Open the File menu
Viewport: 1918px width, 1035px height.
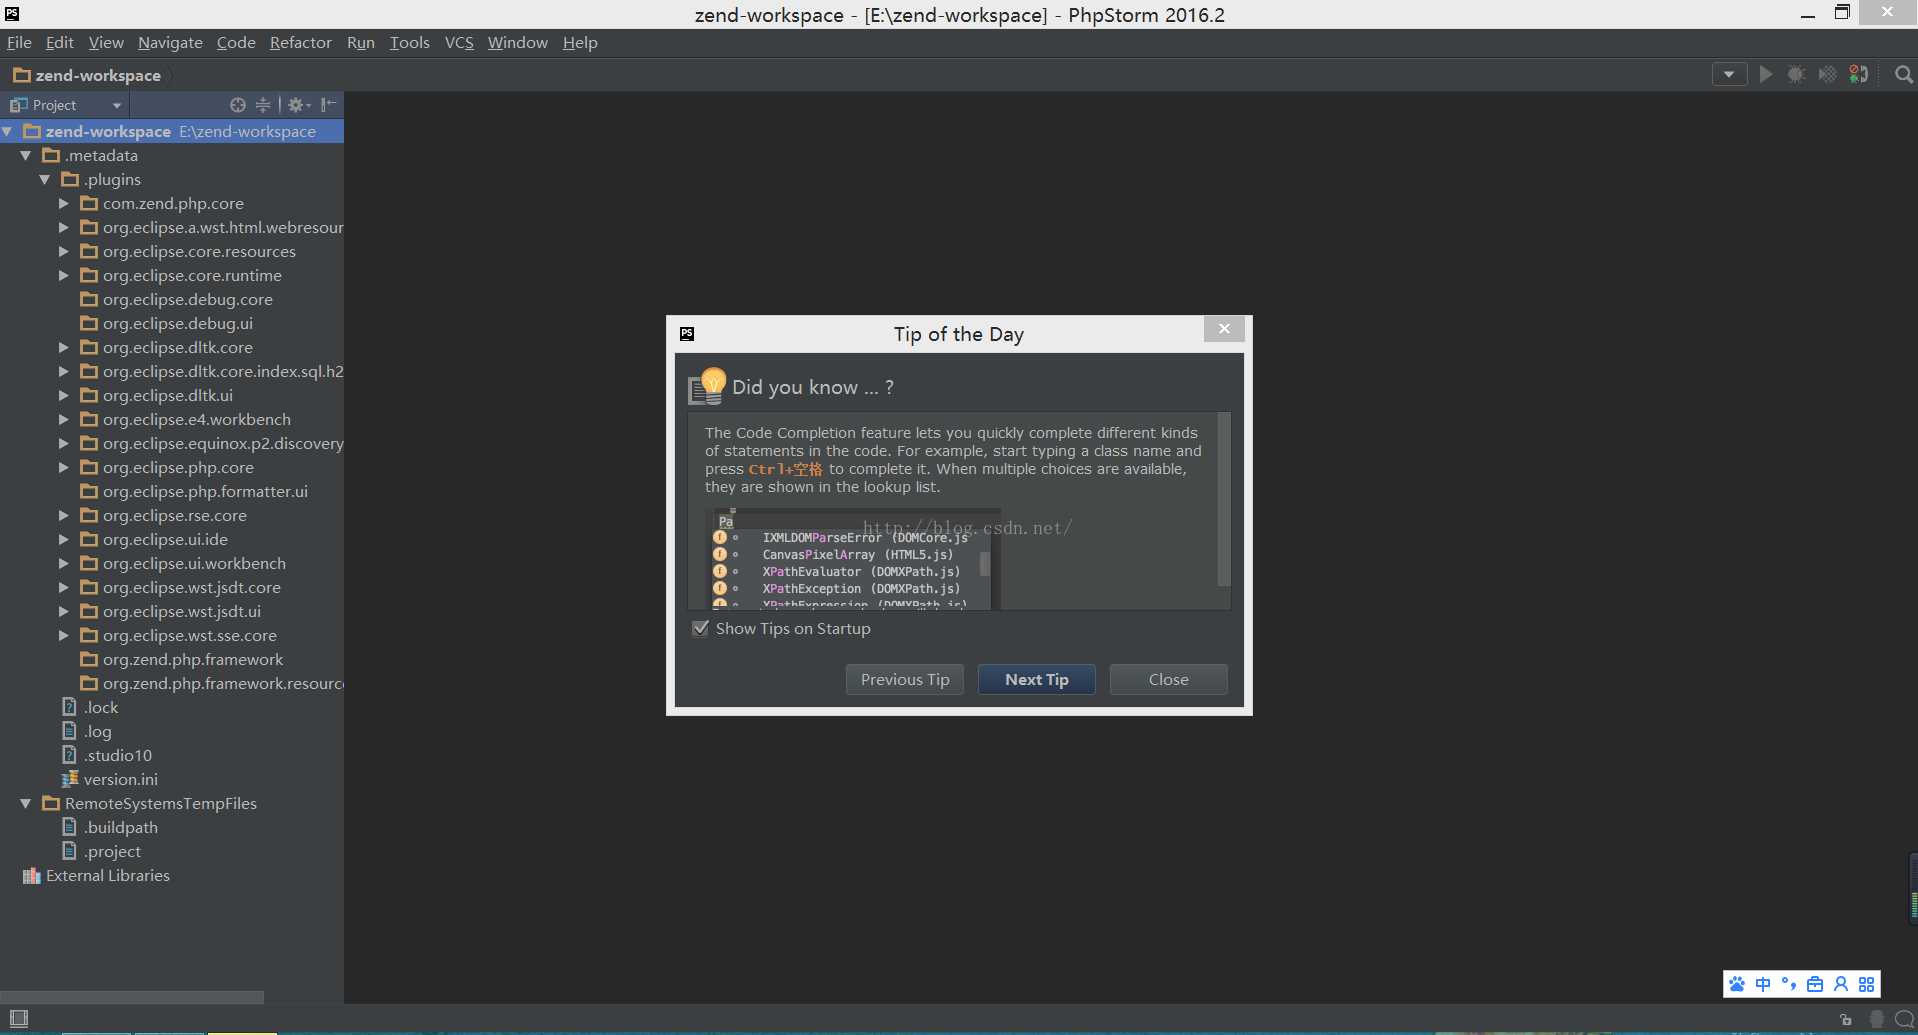point(19,43)
